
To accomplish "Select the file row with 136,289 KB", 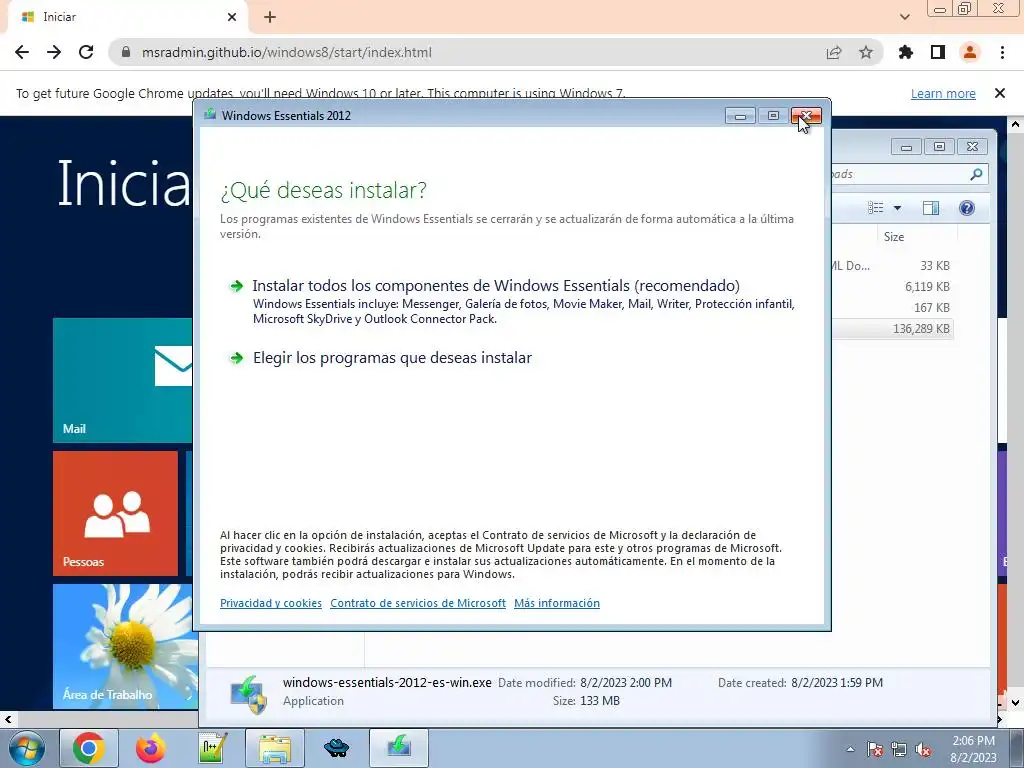I will tap(892, 328).
